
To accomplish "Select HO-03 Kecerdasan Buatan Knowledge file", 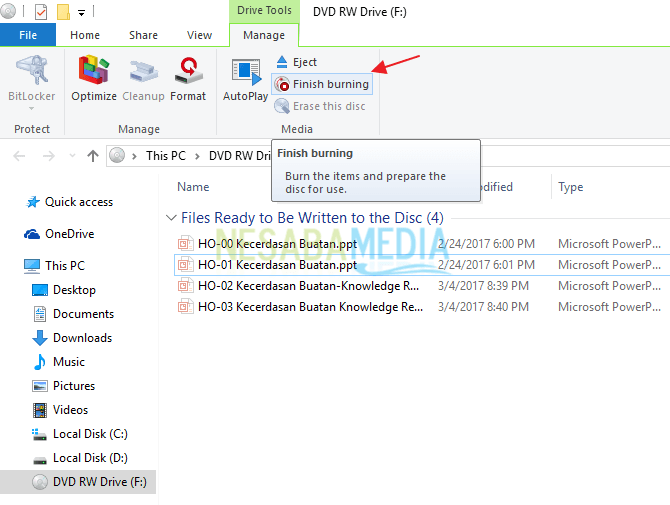I will [x=310, y=307].
